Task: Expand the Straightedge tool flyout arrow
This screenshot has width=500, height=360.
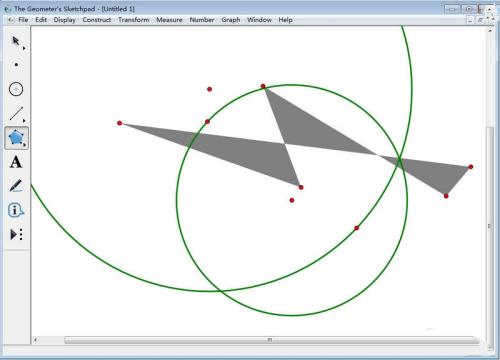Action: (24, 121)
